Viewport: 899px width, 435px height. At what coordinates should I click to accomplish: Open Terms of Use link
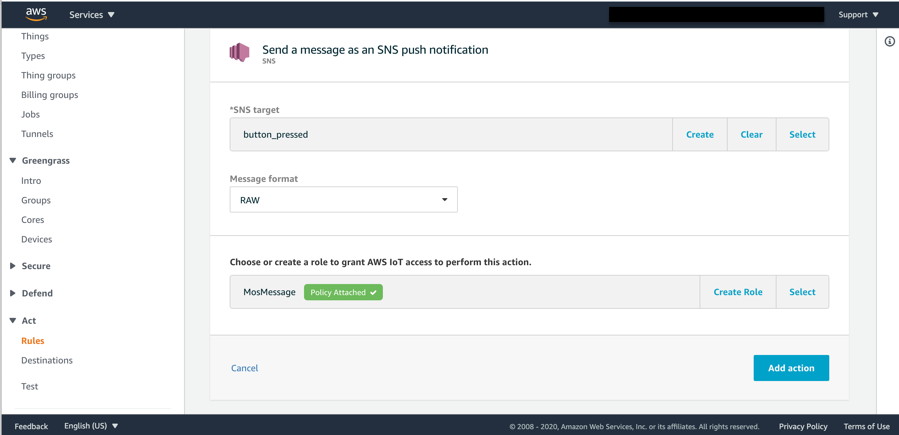866,426
